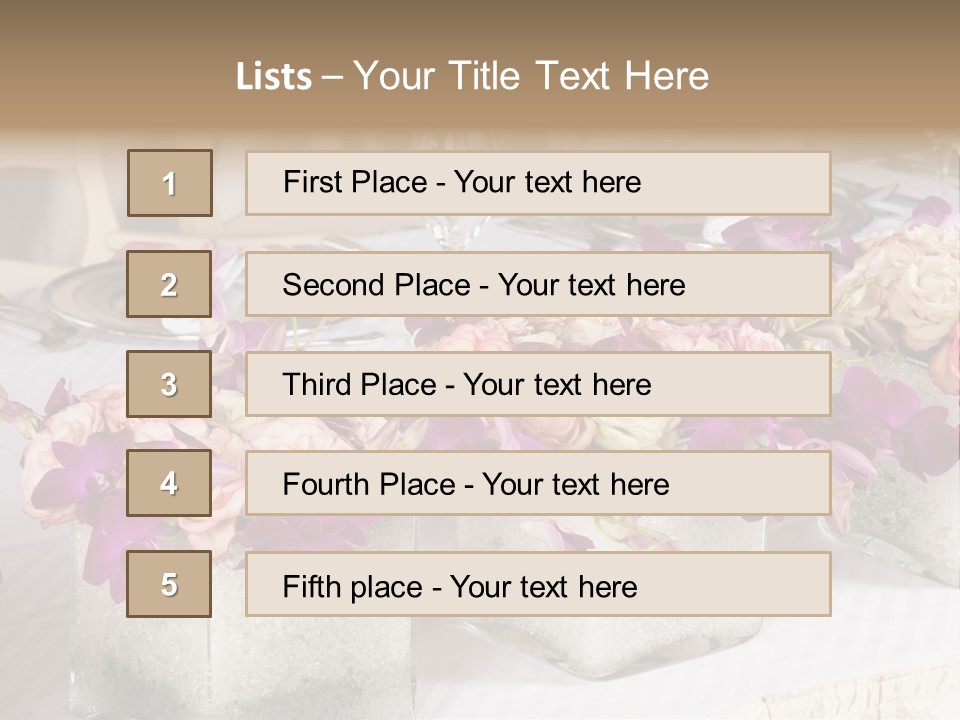The height and width of the screenshot is (720, 960).
Task: Click the "Fifth place - Your text here" bar
Action: click(x=538, y=584)
